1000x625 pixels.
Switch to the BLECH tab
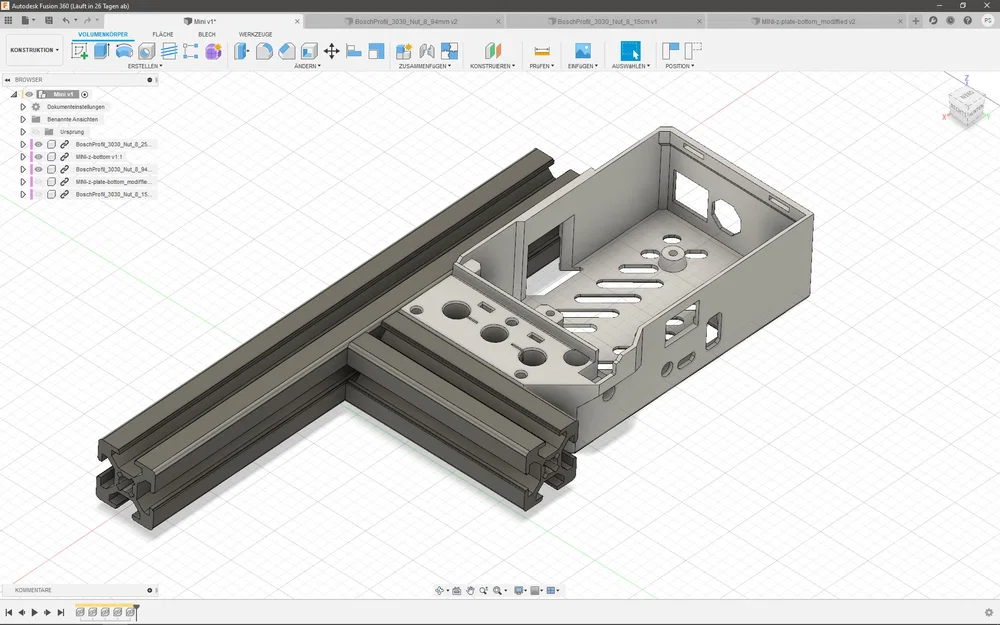[x=207, y=34]
